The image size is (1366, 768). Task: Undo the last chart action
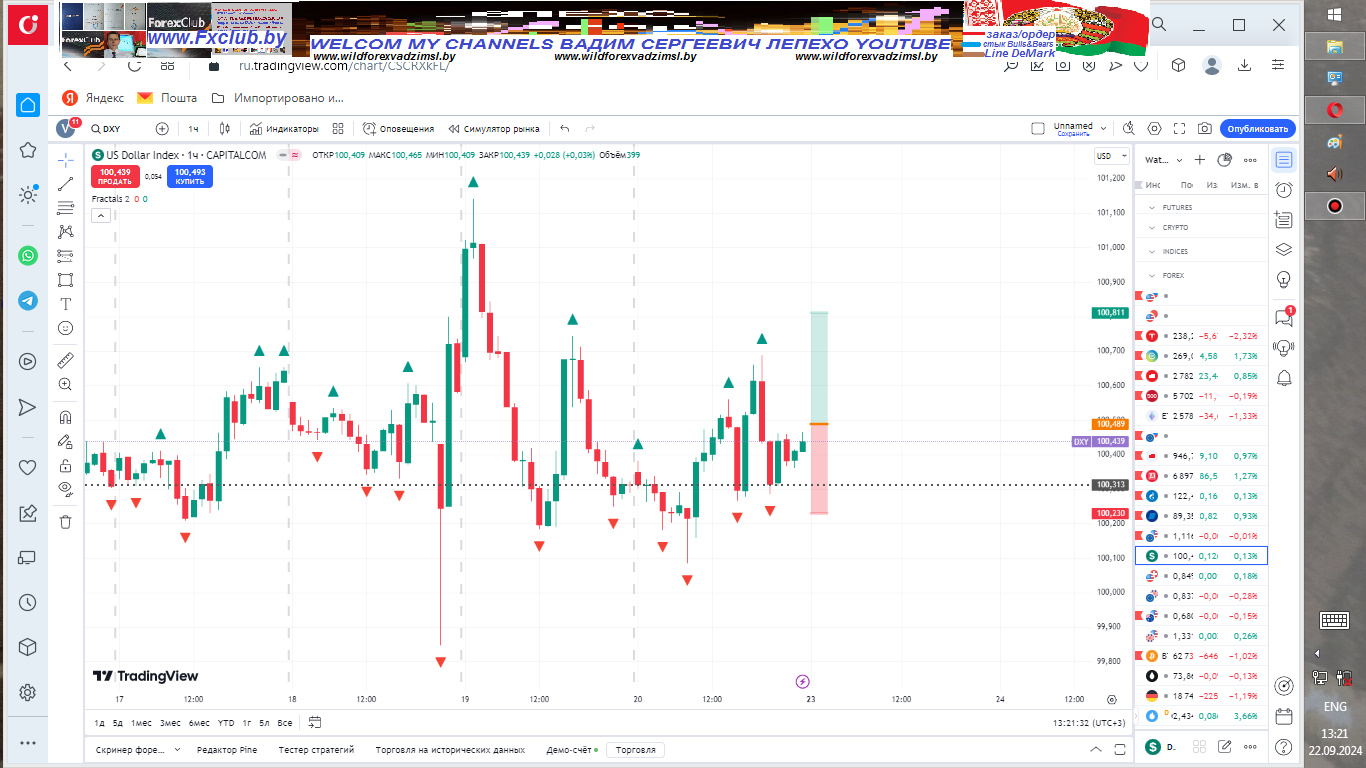click(x=565, y=129)
